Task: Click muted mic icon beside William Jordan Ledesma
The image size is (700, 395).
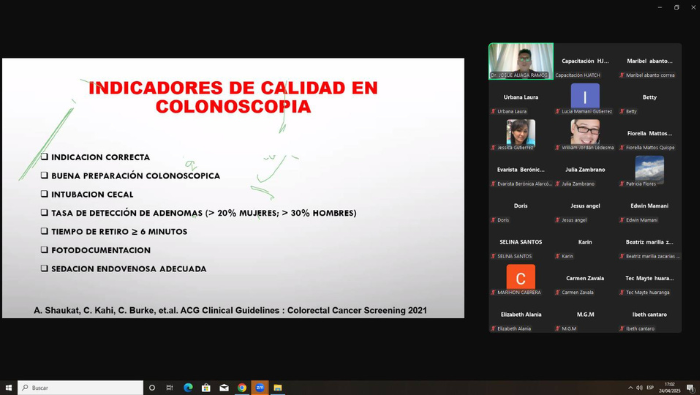Action: click(x=557, y=148)
